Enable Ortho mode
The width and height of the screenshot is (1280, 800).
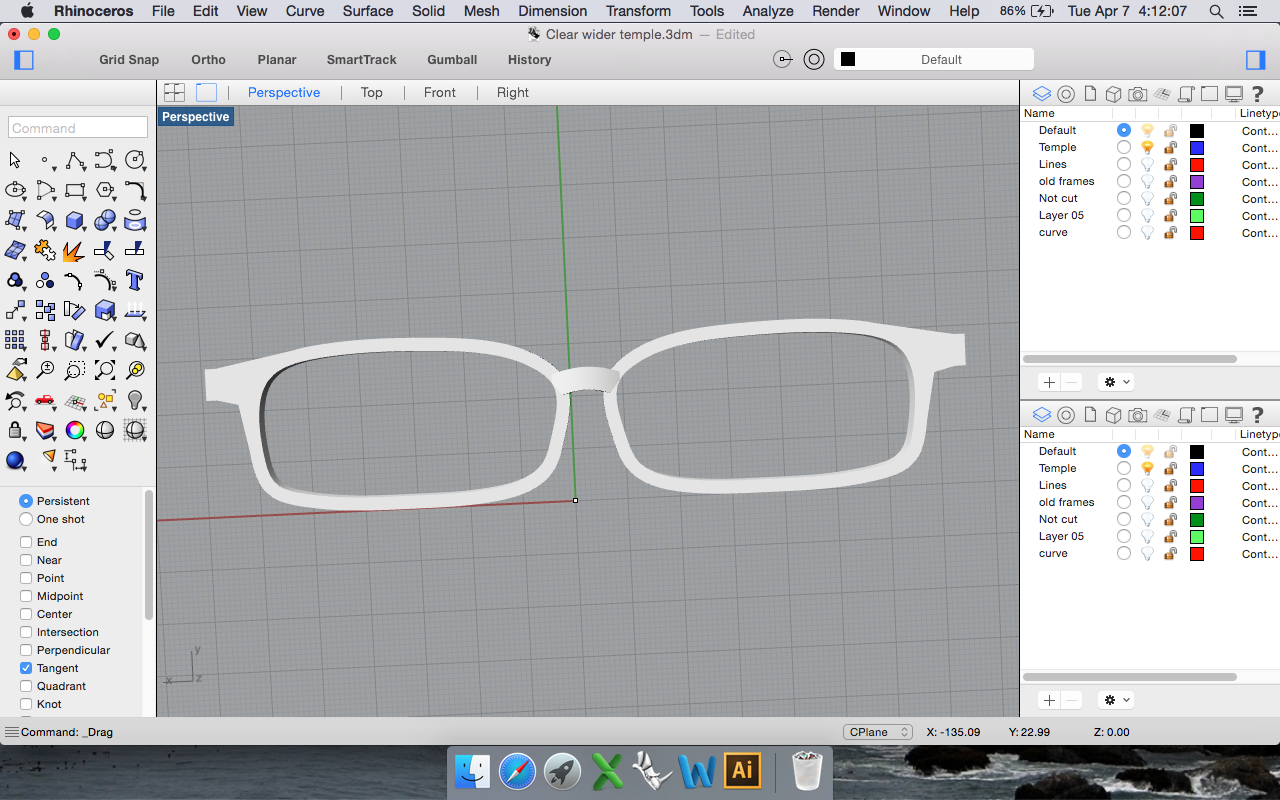[208, 59]
